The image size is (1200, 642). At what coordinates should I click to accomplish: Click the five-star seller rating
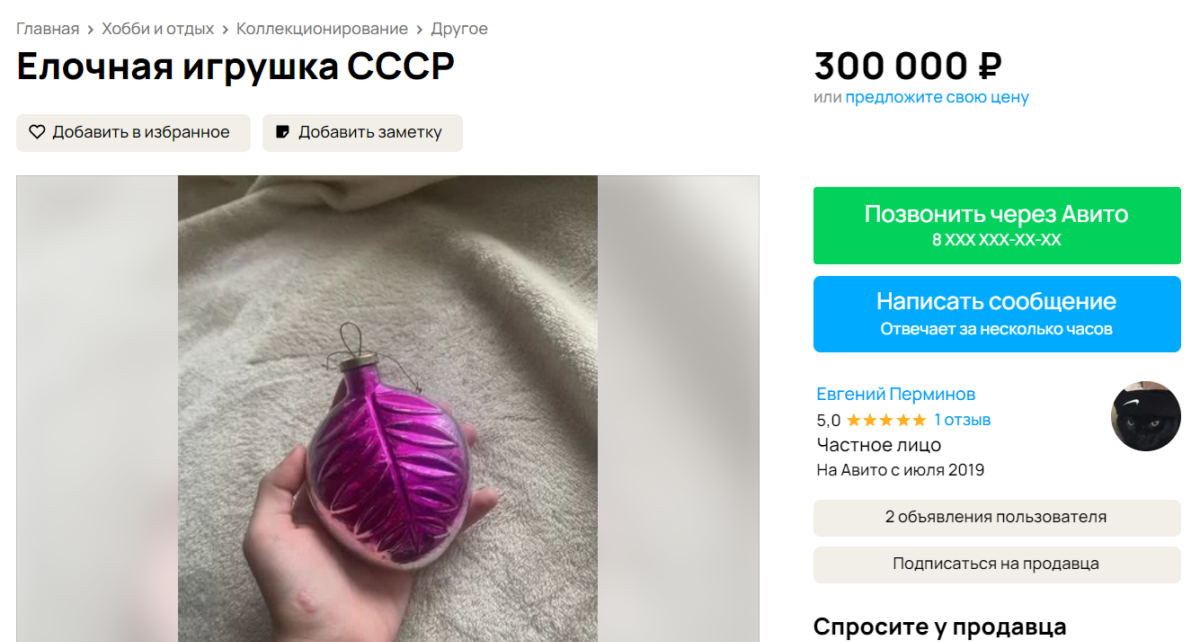click(886, 420)
